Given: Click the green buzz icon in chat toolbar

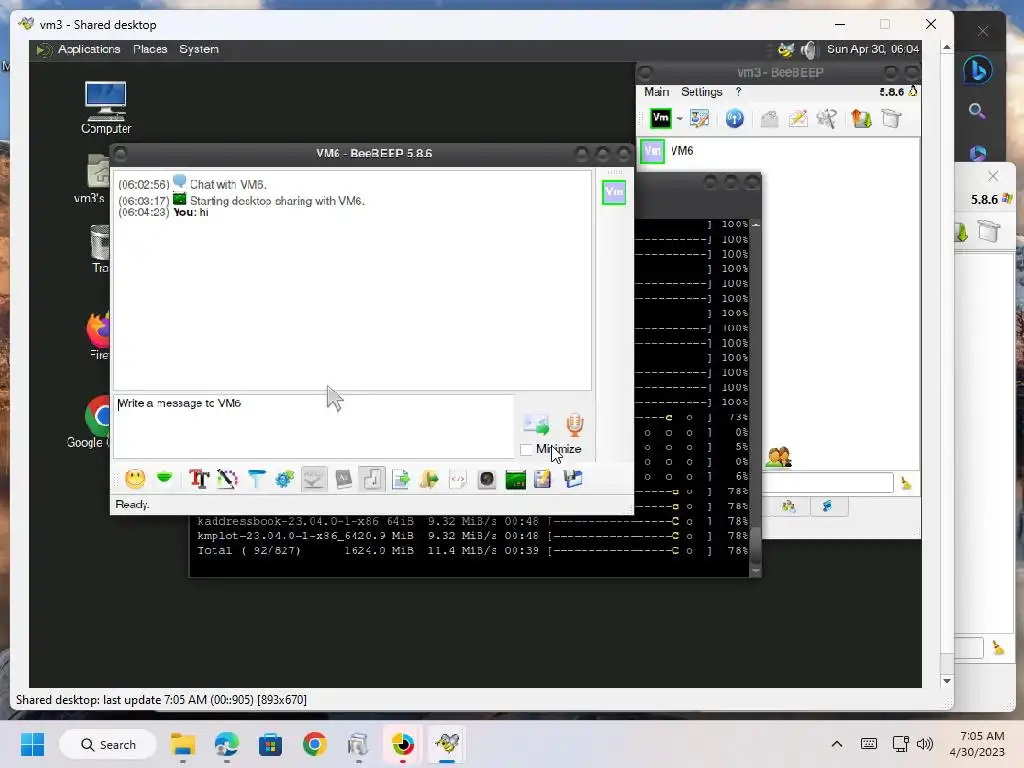Looking at the screenshot, I should pos(165,479).
